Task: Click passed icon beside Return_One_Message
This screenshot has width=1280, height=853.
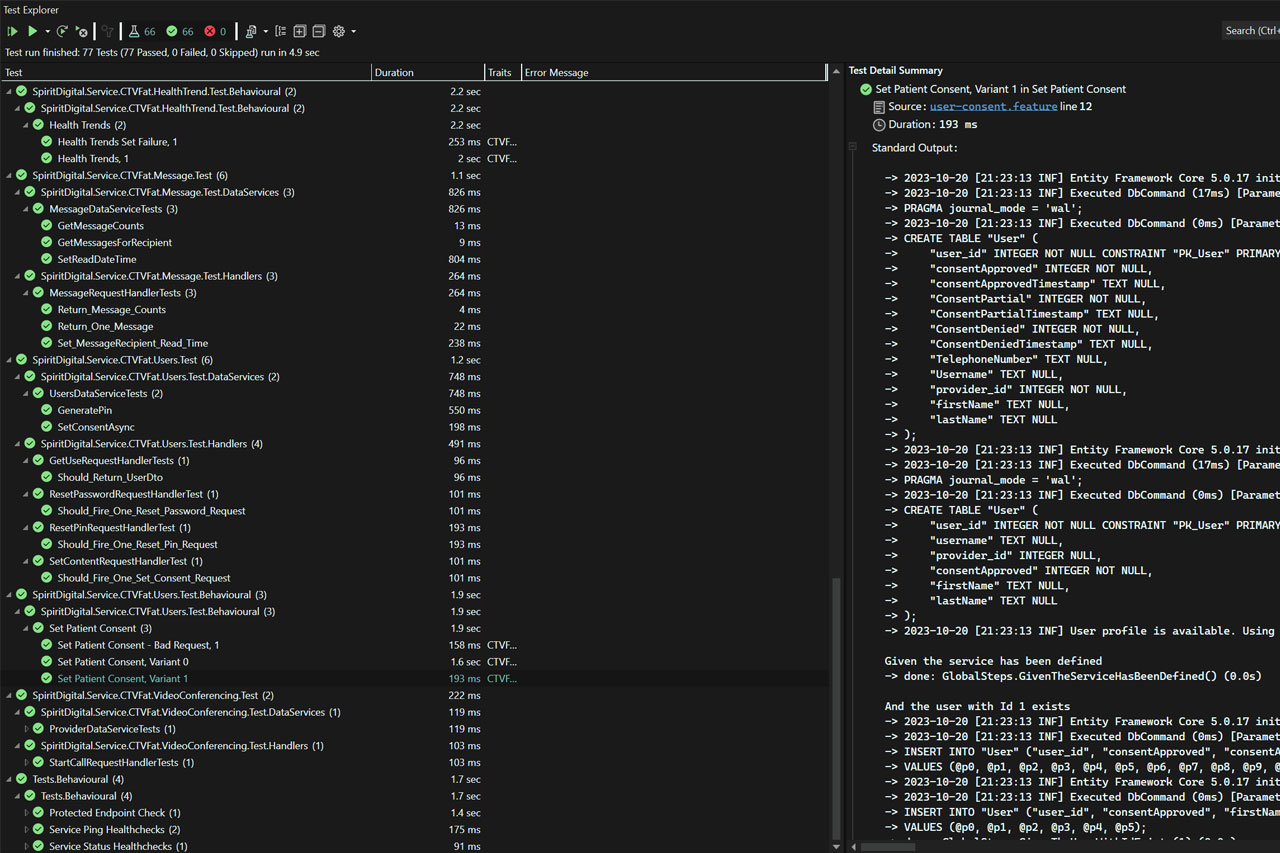Action: (x=46, y=326)
